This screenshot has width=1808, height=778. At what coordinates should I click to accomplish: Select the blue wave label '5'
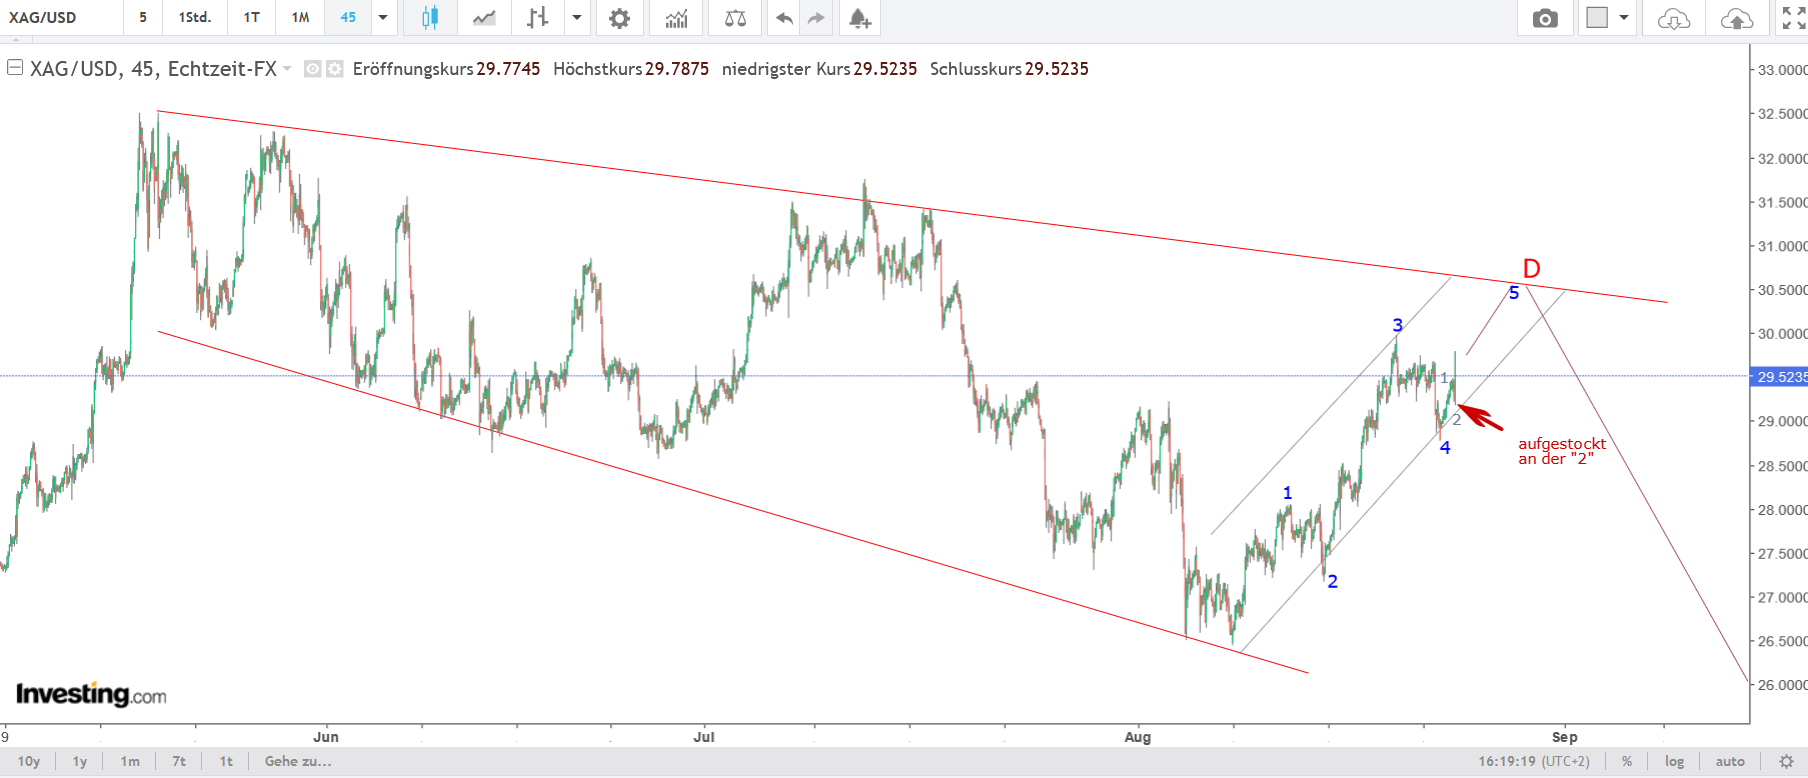[x=1514, y=293]
